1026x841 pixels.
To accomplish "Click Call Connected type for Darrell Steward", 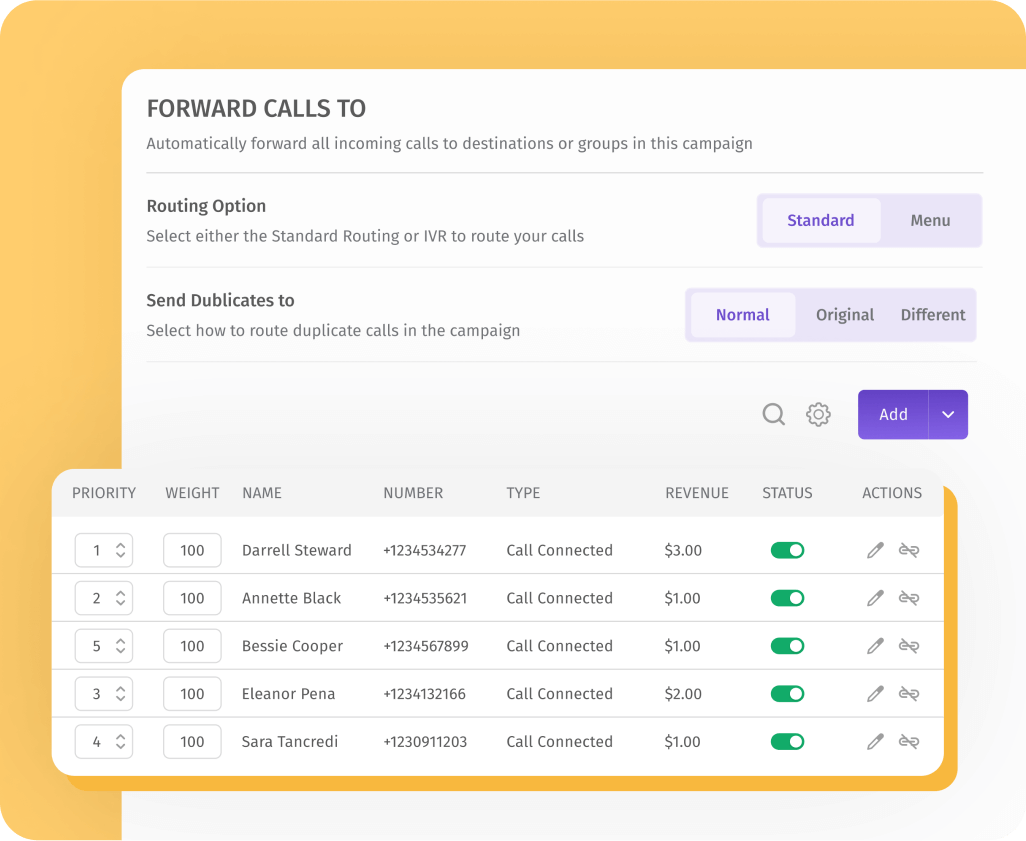I will [559, 550].
